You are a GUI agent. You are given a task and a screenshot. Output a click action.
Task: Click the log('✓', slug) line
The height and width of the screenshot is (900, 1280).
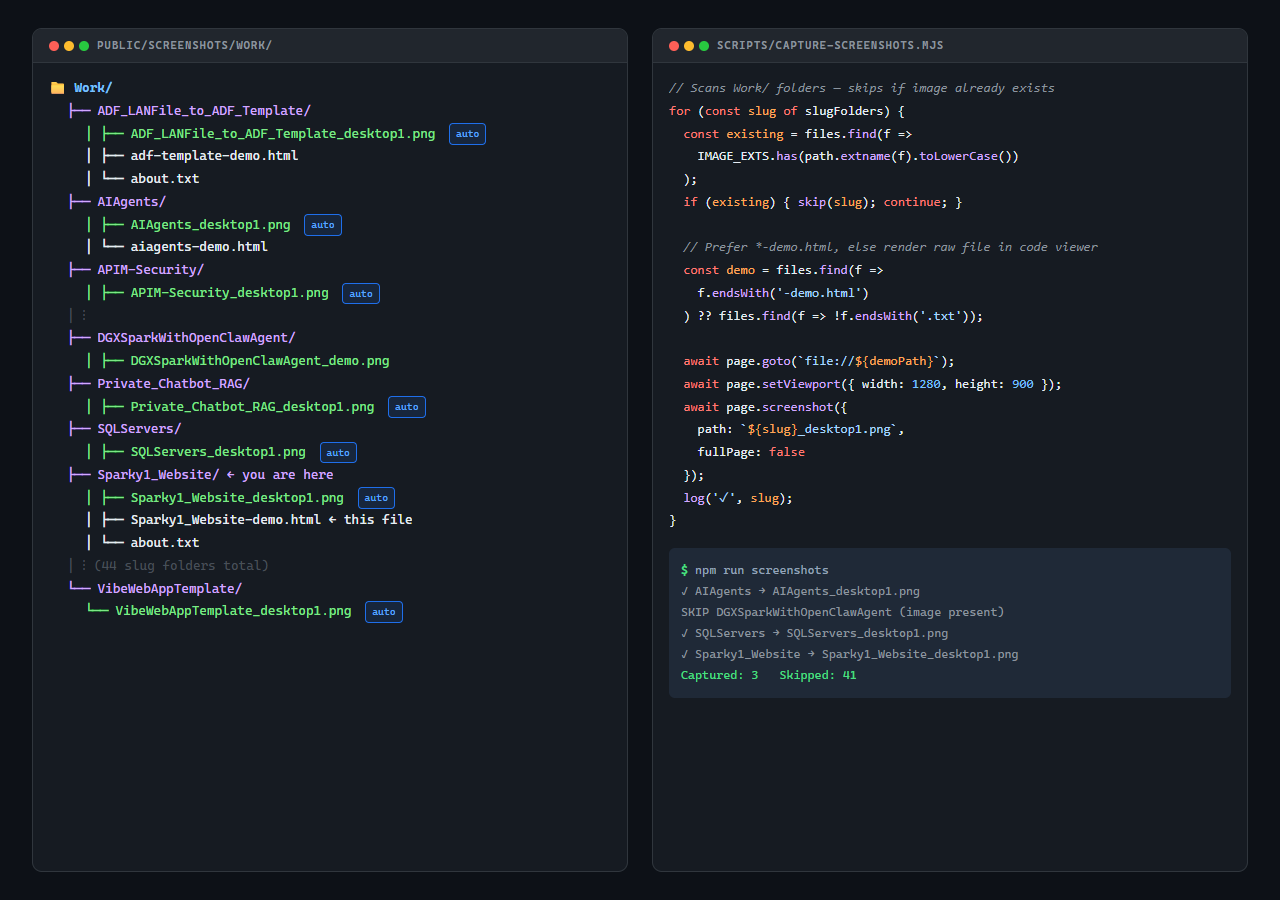738,498
